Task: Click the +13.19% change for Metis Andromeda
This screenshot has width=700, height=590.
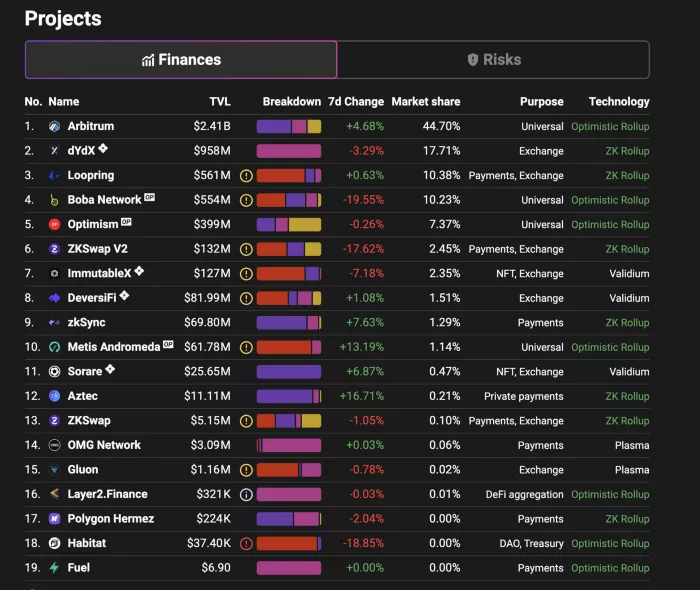Action: [x=362, y=347]
